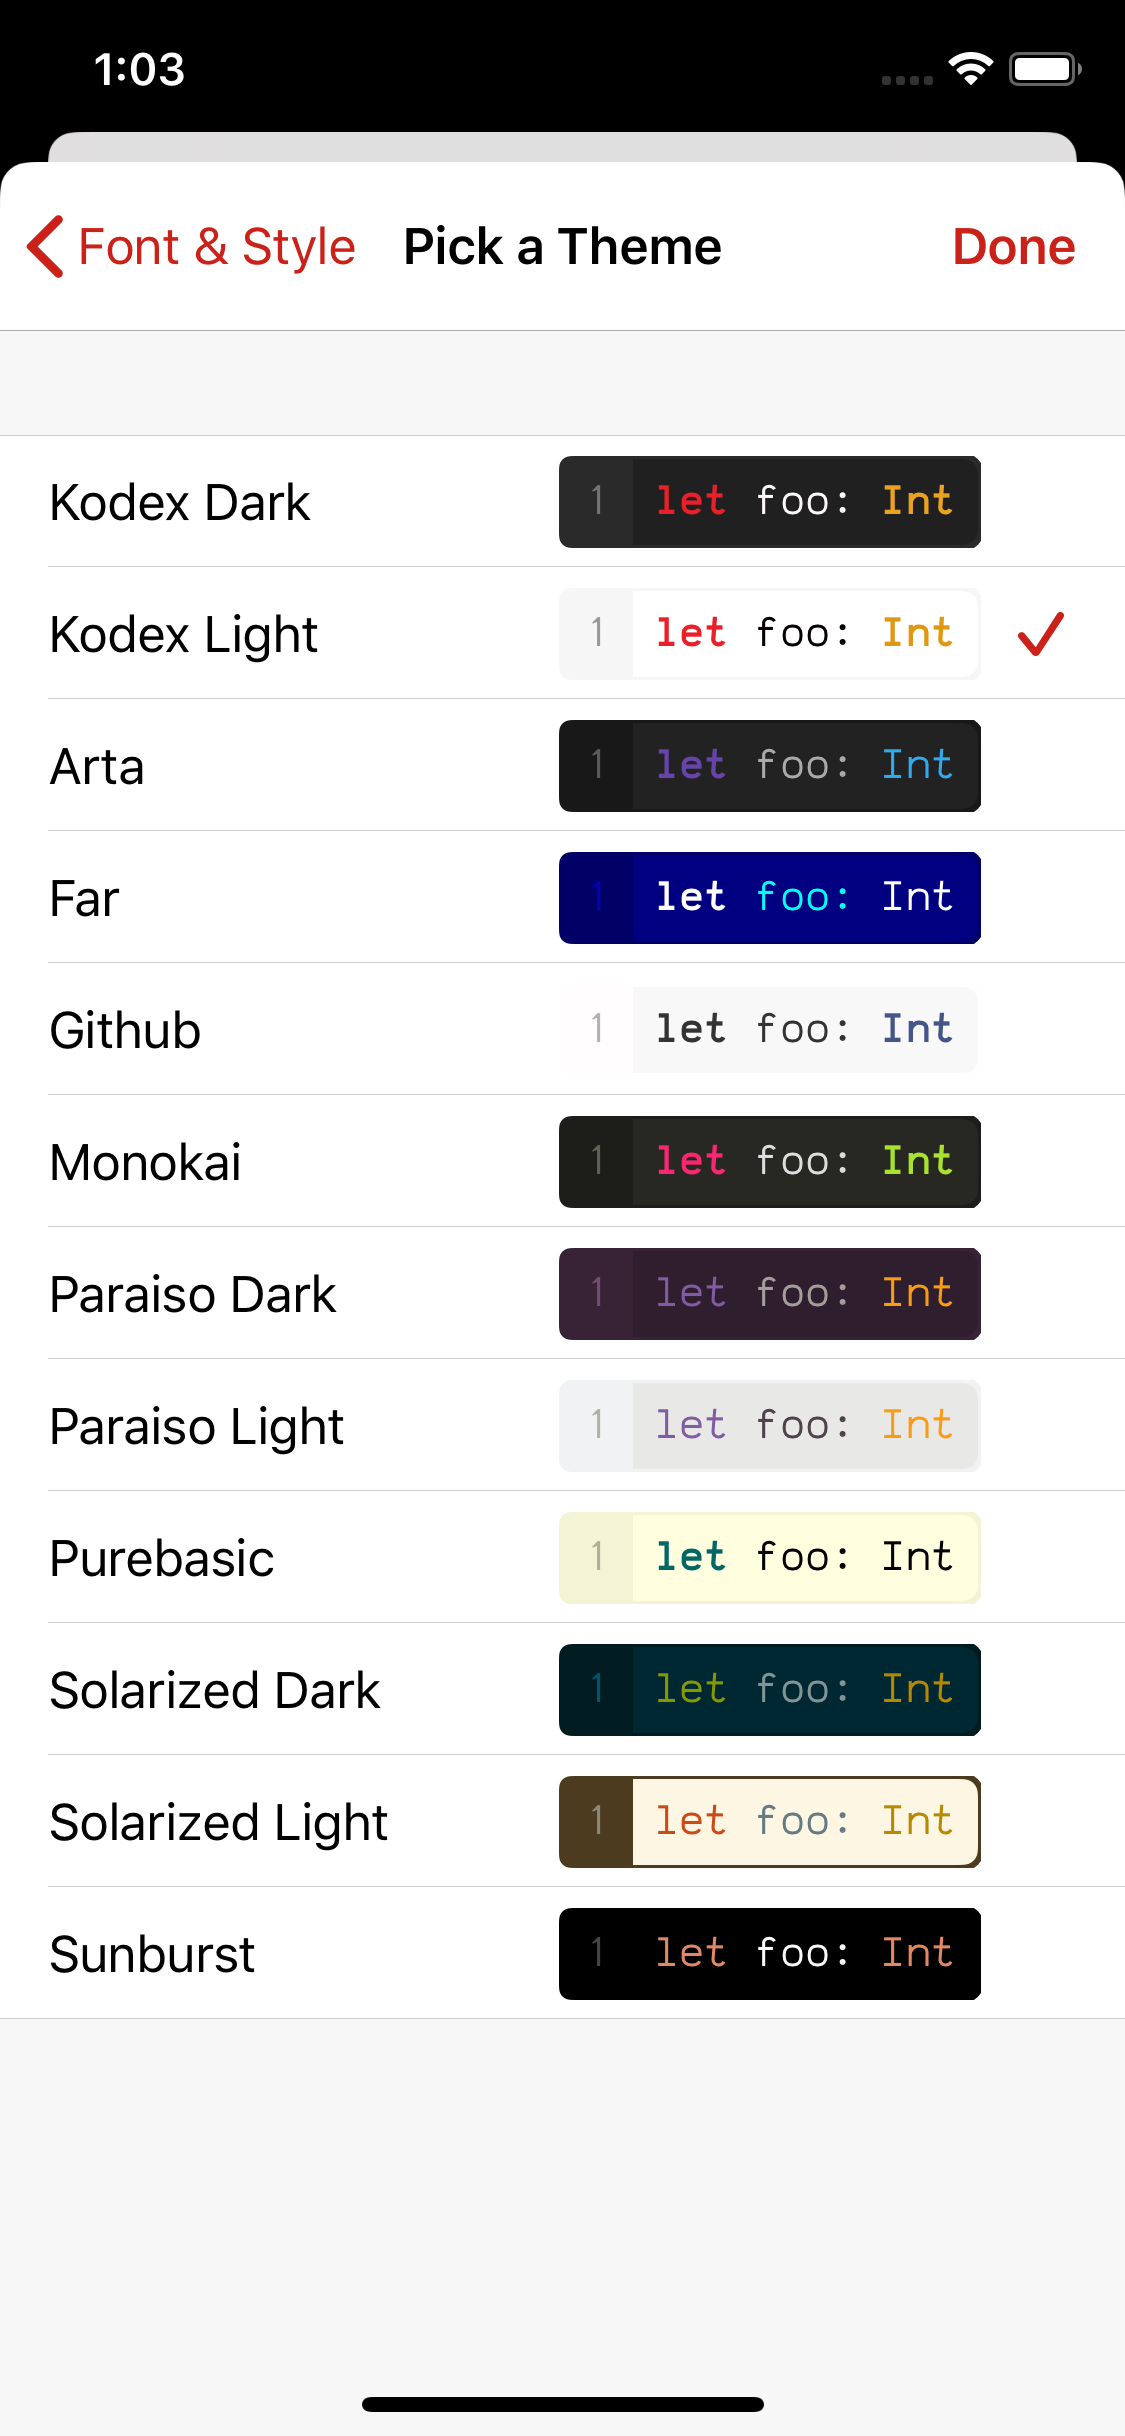Screen dimensions: 1125x2436
Task: Tap the Far blue code preview
Action: (768, 897)
